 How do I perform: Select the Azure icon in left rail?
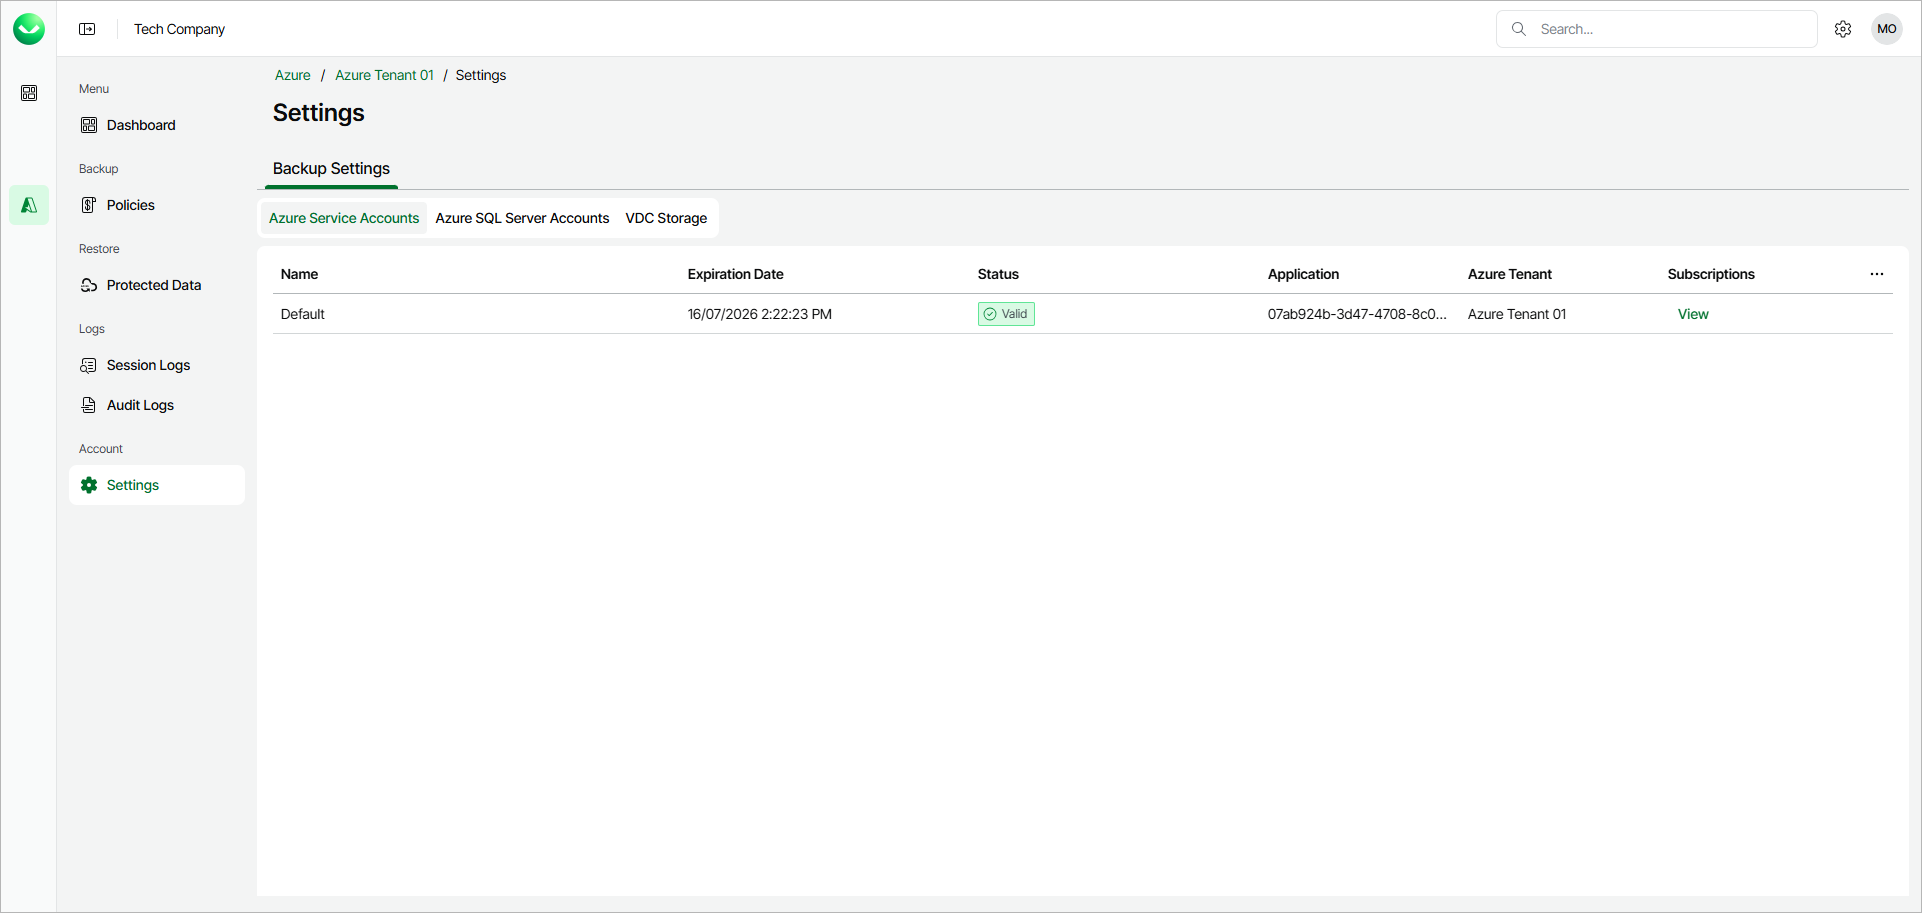click(x=29, y=205)
